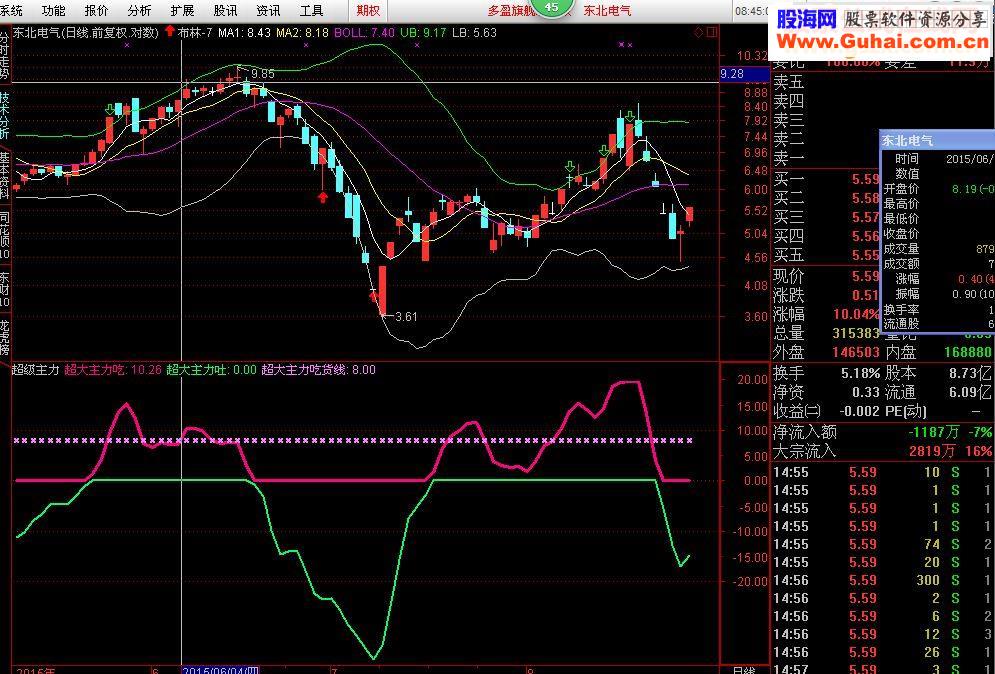The image size is (995, 674).
Task: Click the 14:56 trade row with volume 300
Action: pos(883,580)
